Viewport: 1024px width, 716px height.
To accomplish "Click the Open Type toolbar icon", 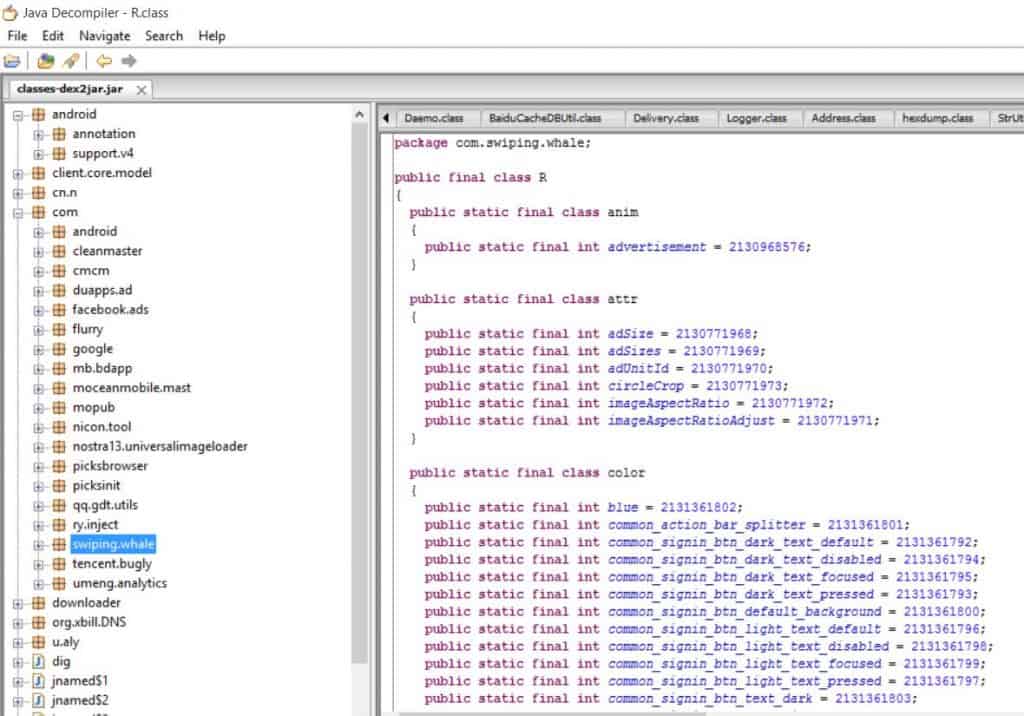I will coord(46,61).
